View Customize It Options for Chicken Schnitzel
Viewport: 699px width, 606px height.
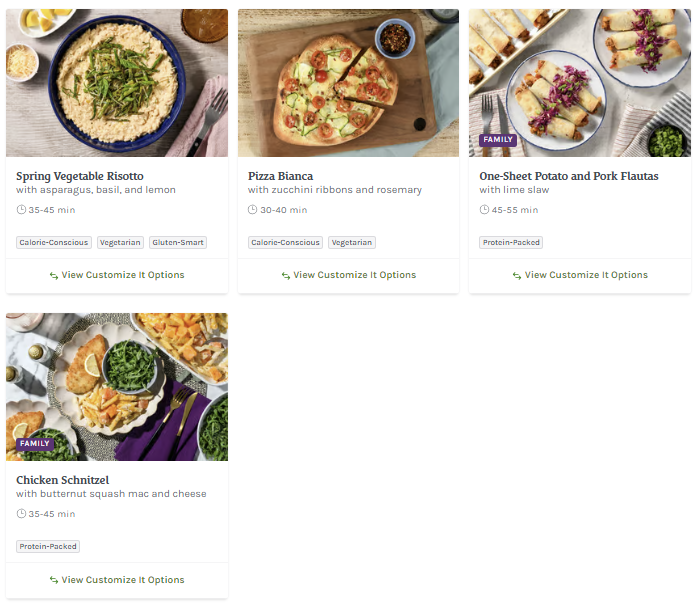tap(123, 580)
